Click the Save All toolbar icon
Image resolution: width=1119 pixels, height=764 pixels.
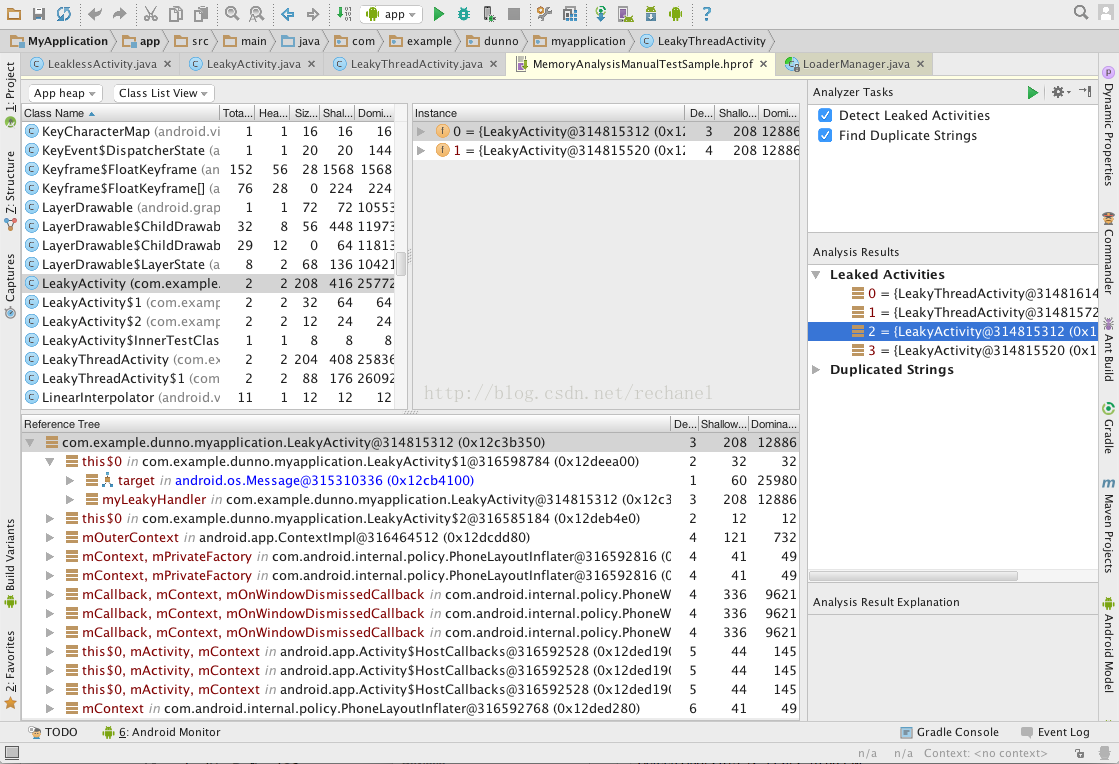click(x=39, y=14)
